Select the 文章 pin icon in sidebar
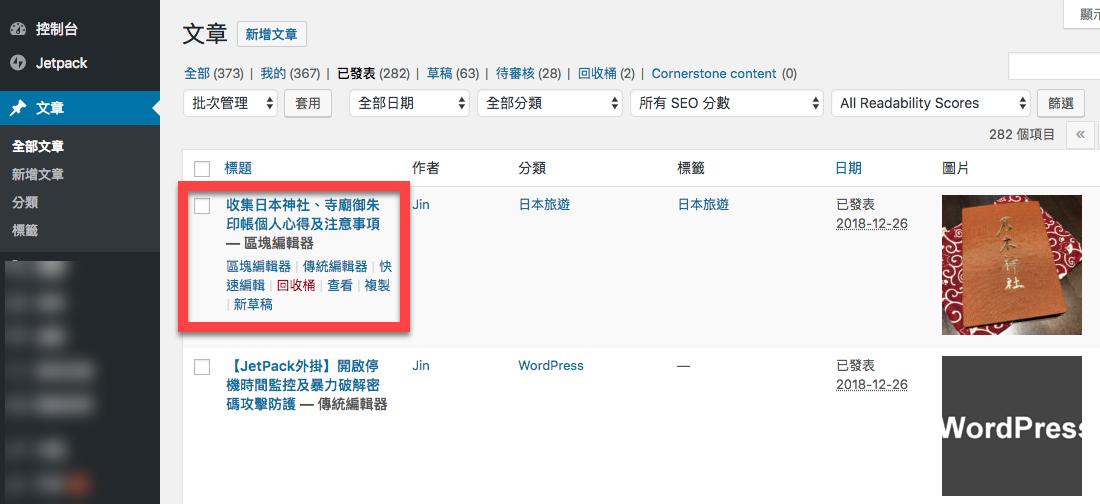The height and width of the screenshot is (504, 1100). point(18,108)
